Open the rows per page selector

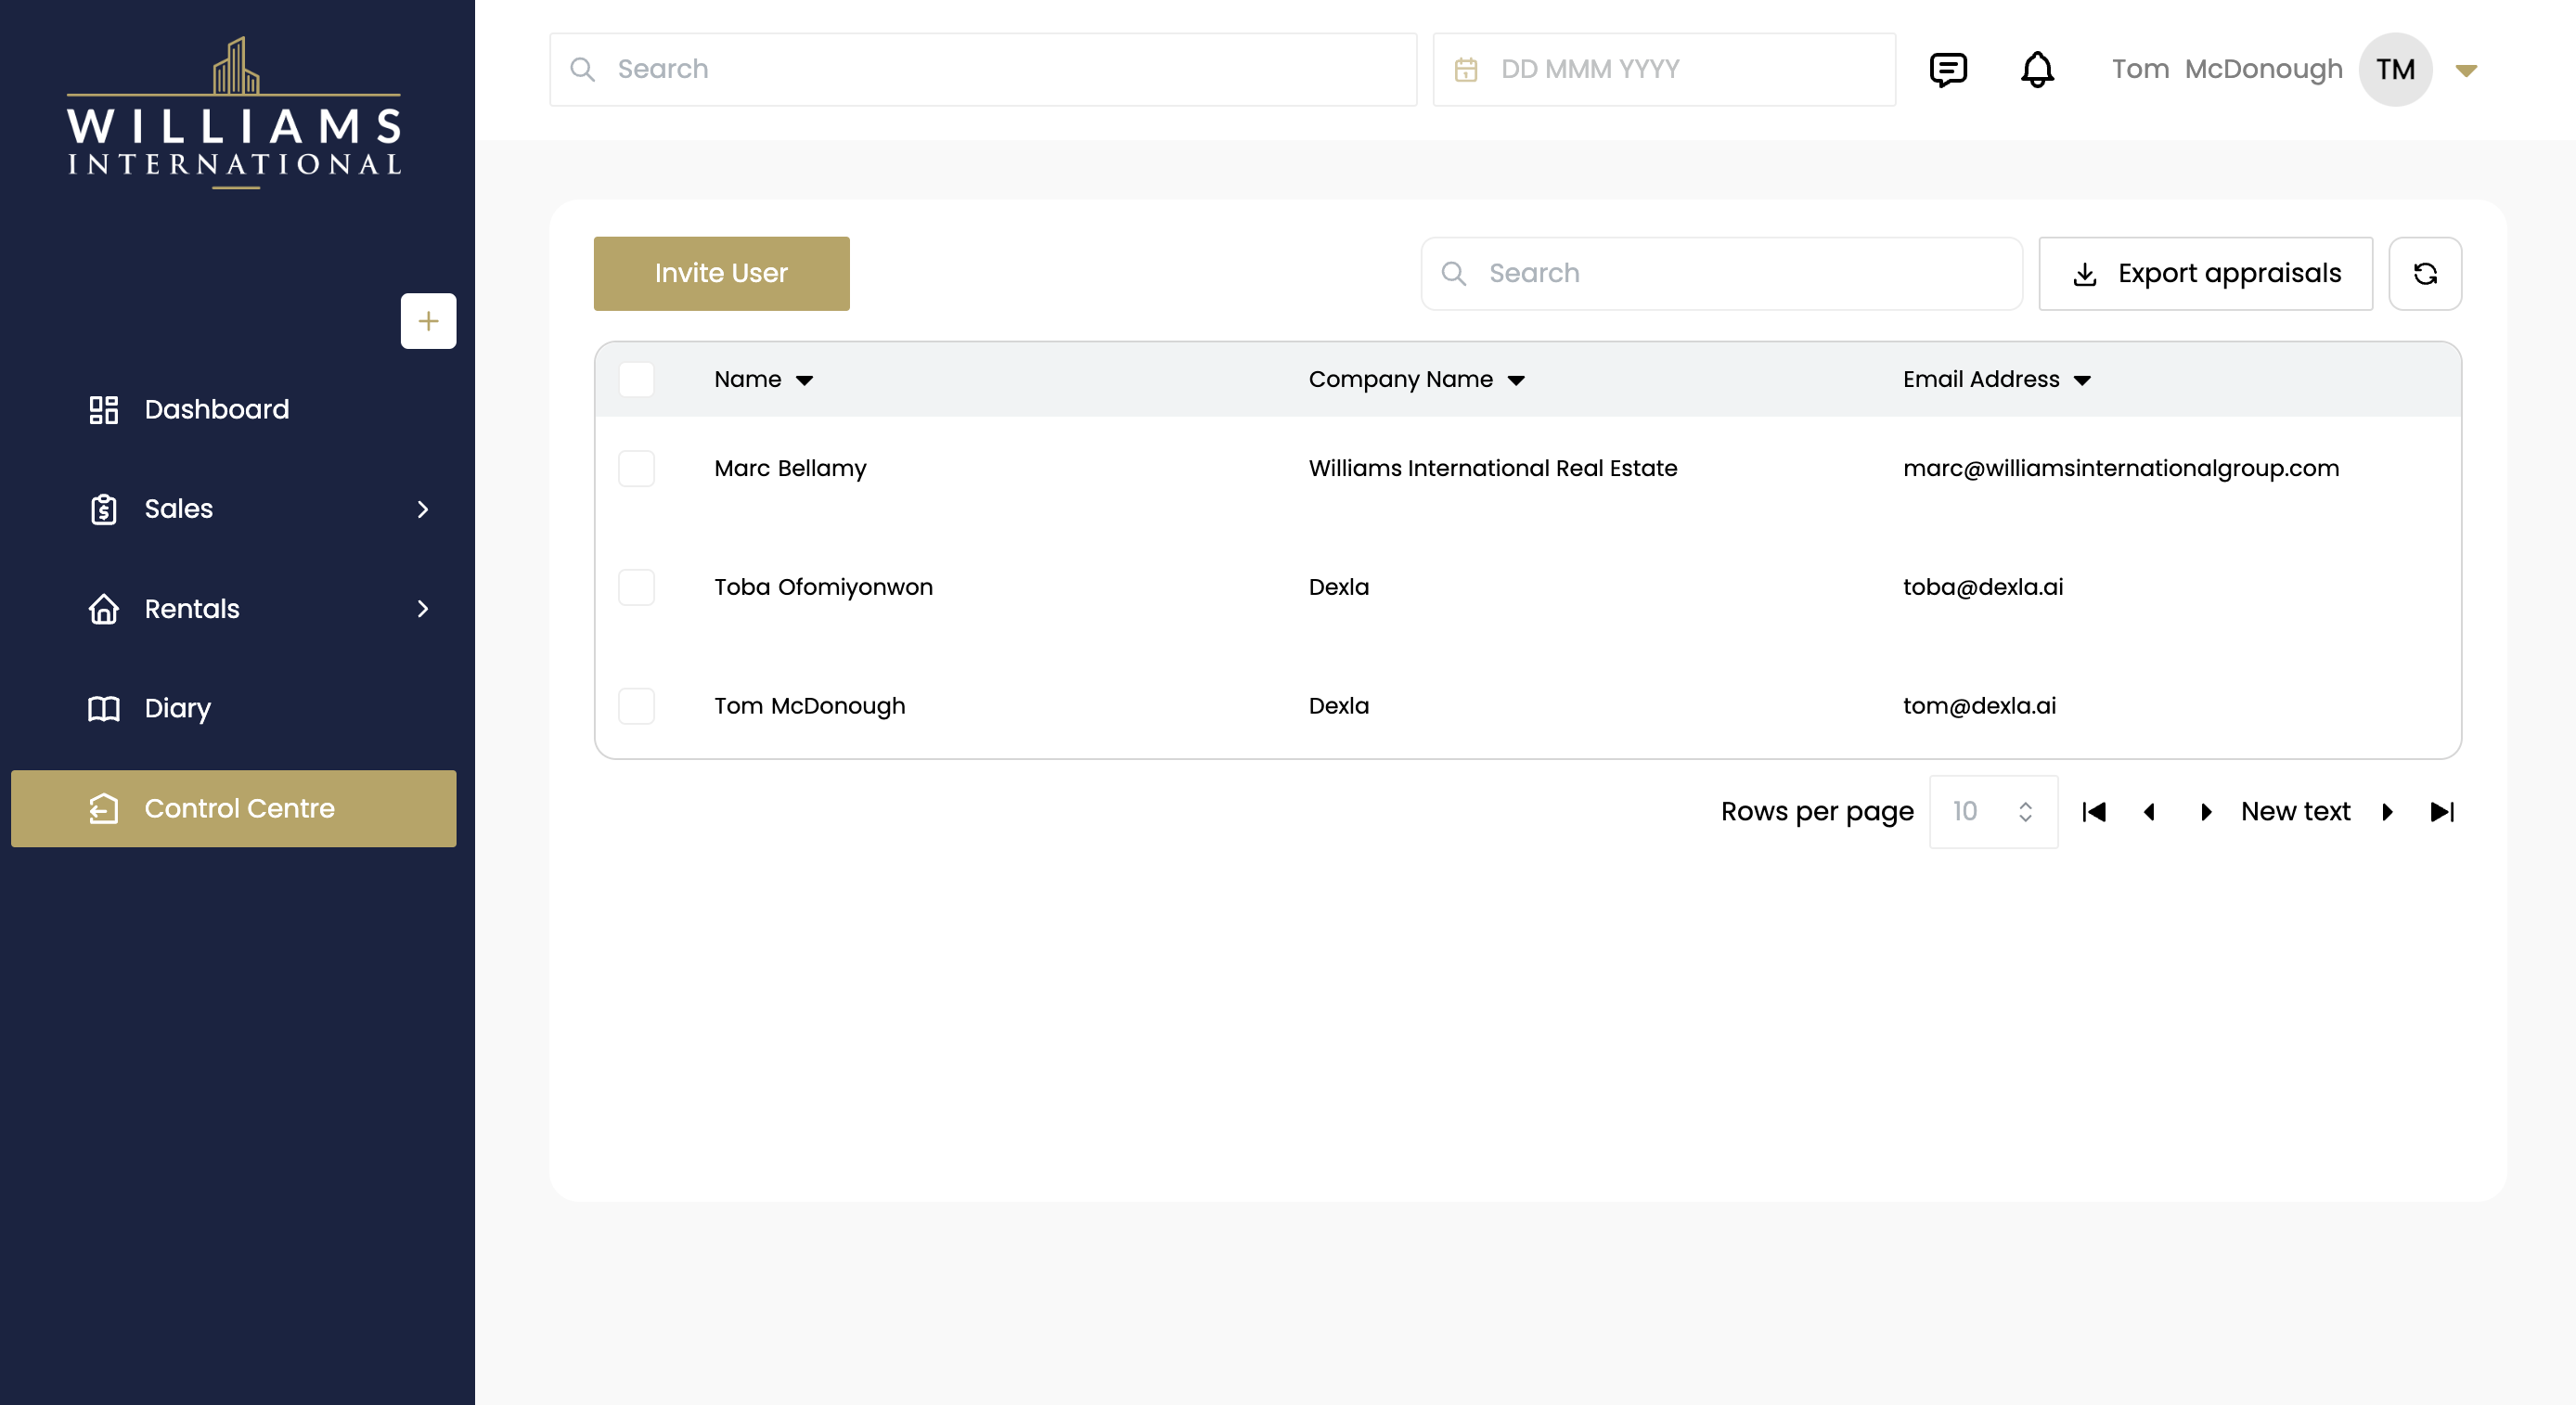(x=1993, y=812)
